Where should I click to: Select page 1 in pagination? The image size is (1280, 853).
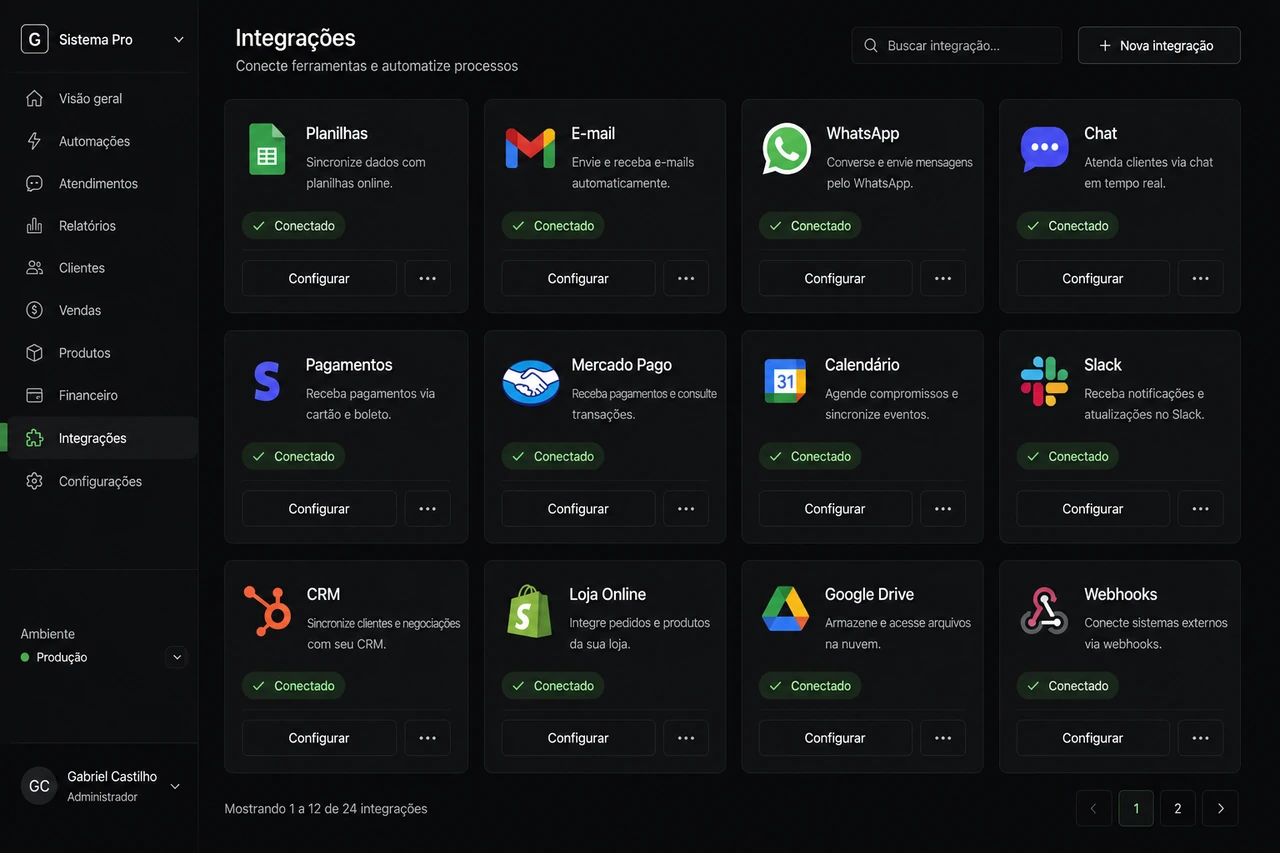(x=1136, y=808)
